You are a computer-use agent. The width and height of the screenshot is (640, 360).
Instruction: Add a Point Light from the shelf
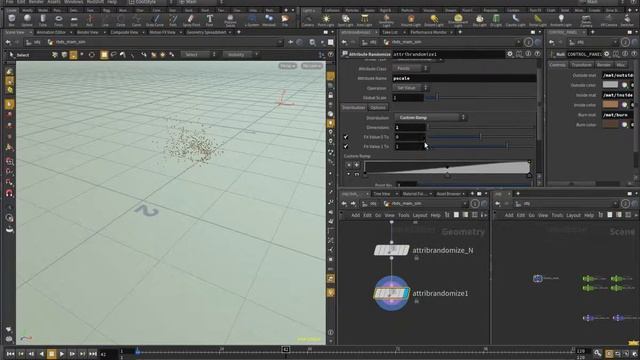(326, 20)
